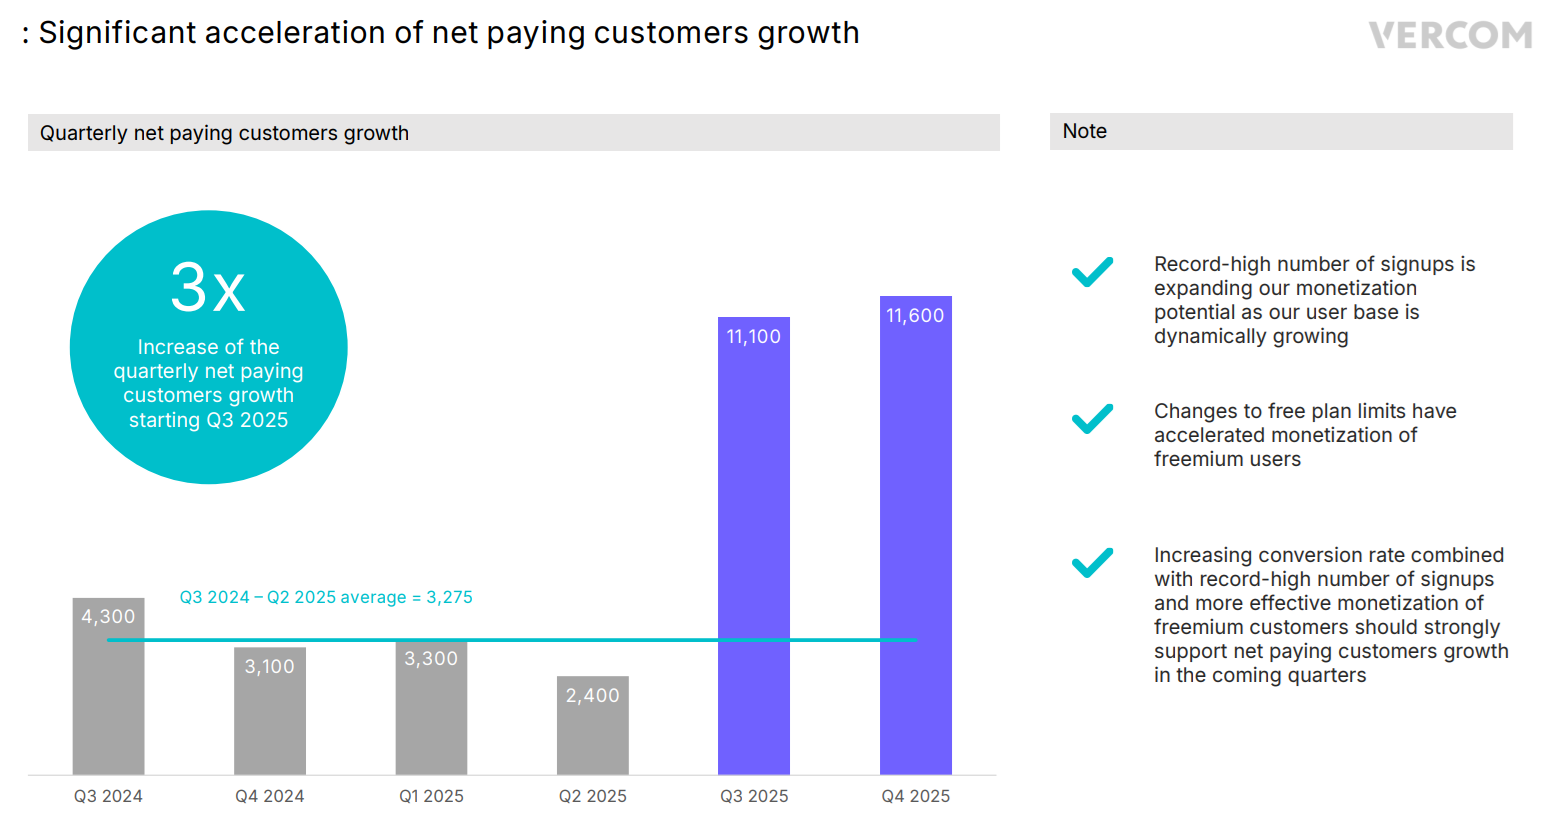Click the checkmark beside increasing conversion rate note
Image resolution: width=1546 pixels, height=816 pixels.
1092,562
